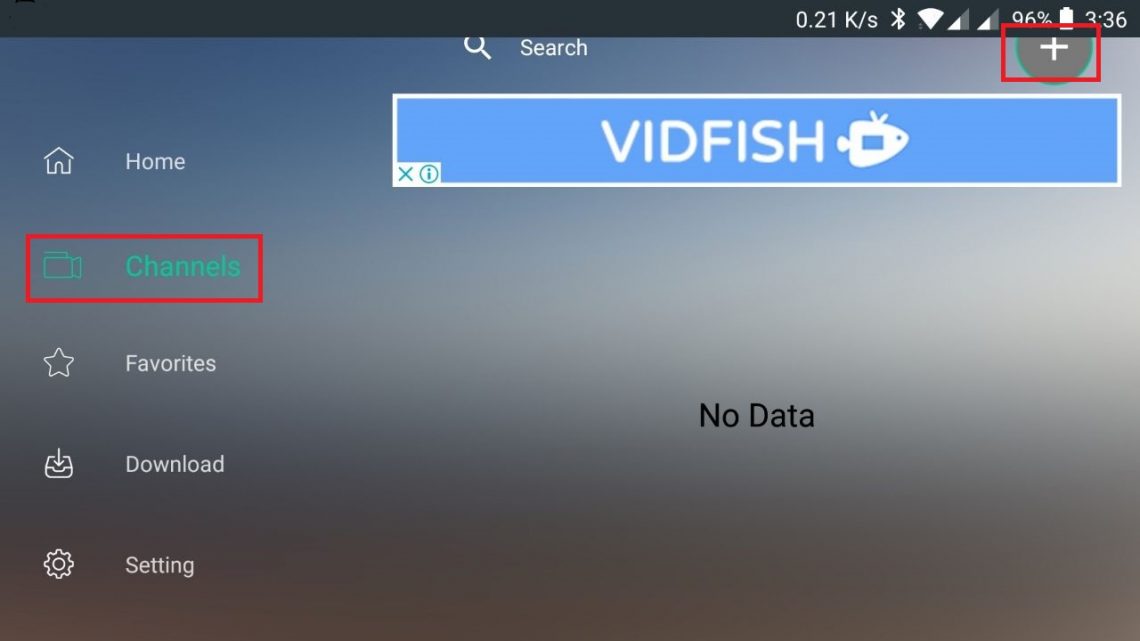Close the ad using the X icon
The width and height of the screenshot is (1140, 641).
click(x=406, y=174)
